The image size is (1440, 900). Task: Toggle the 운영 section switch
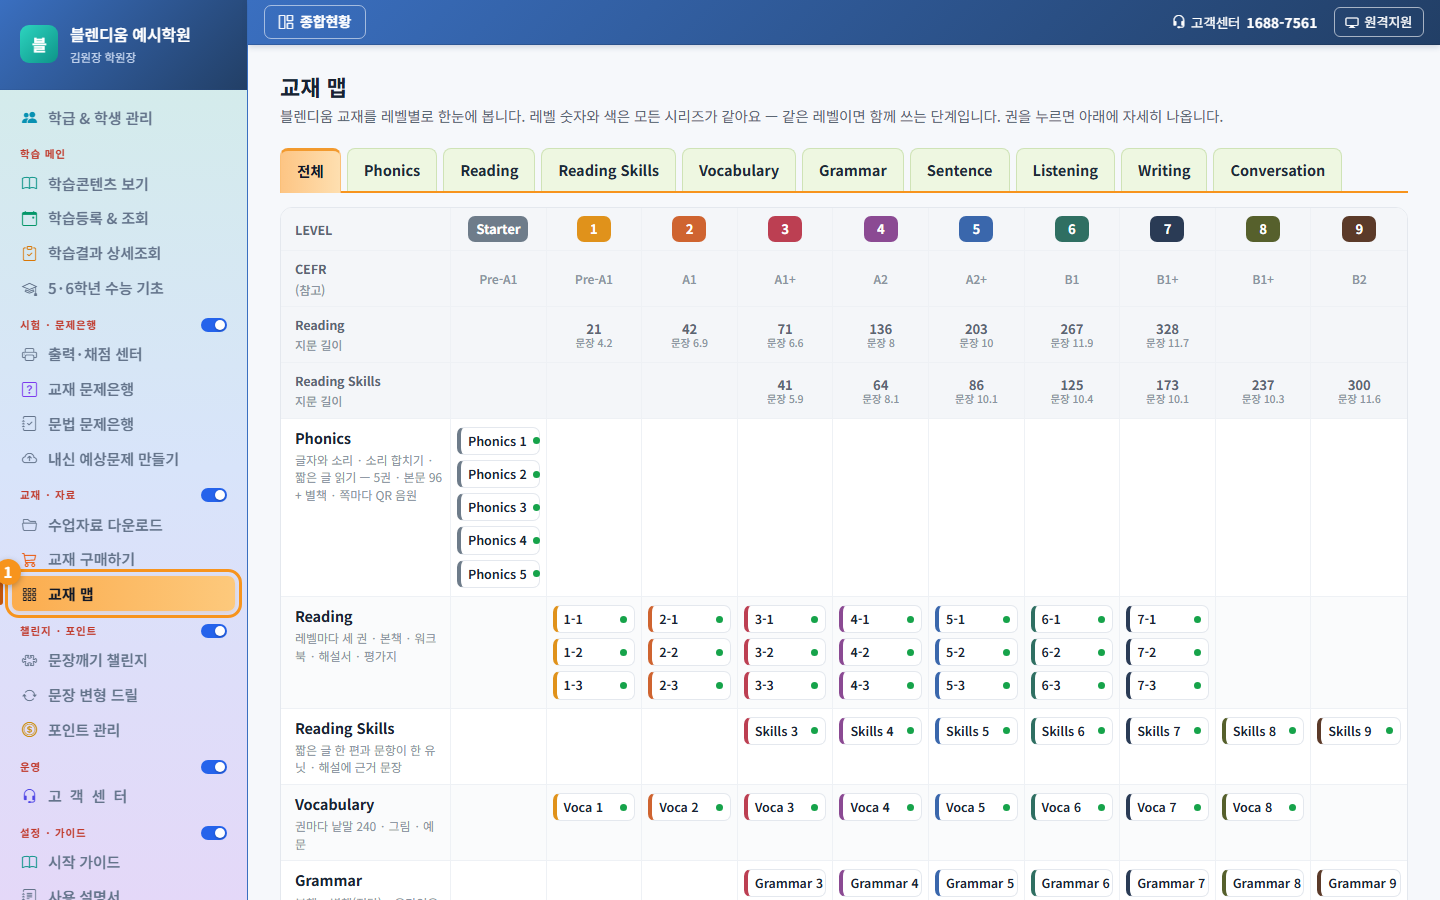click(214, 767)
